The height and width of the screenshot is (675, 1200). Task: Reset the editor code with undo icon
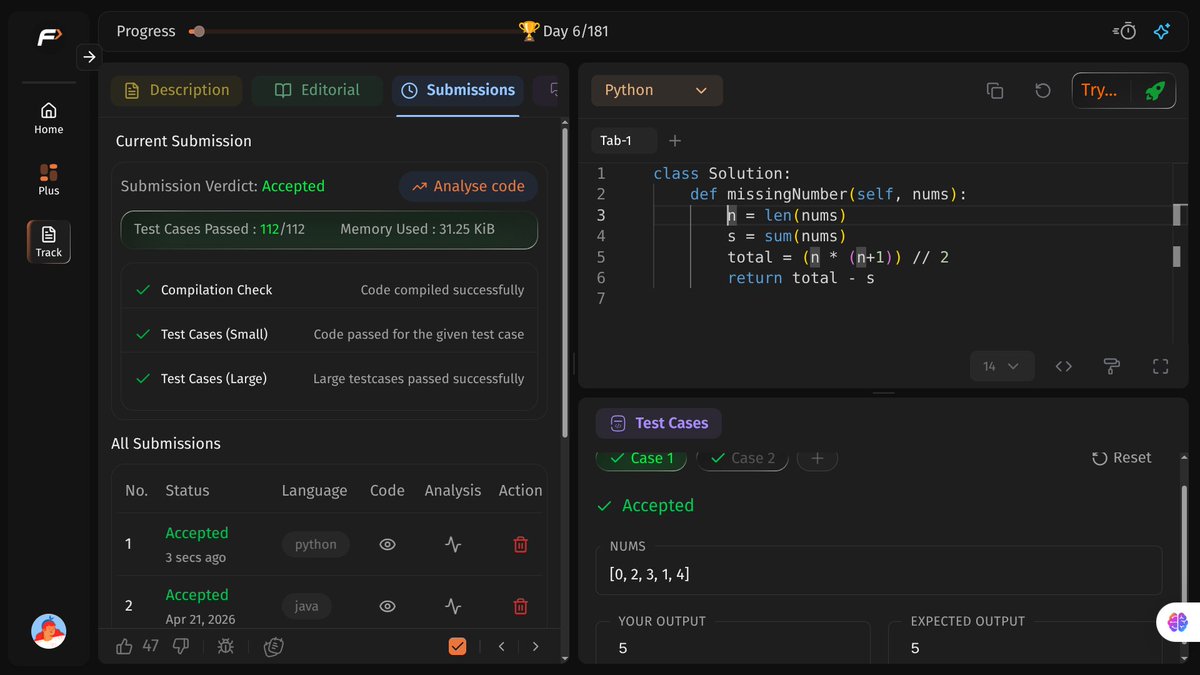(x=1042, y=90)
